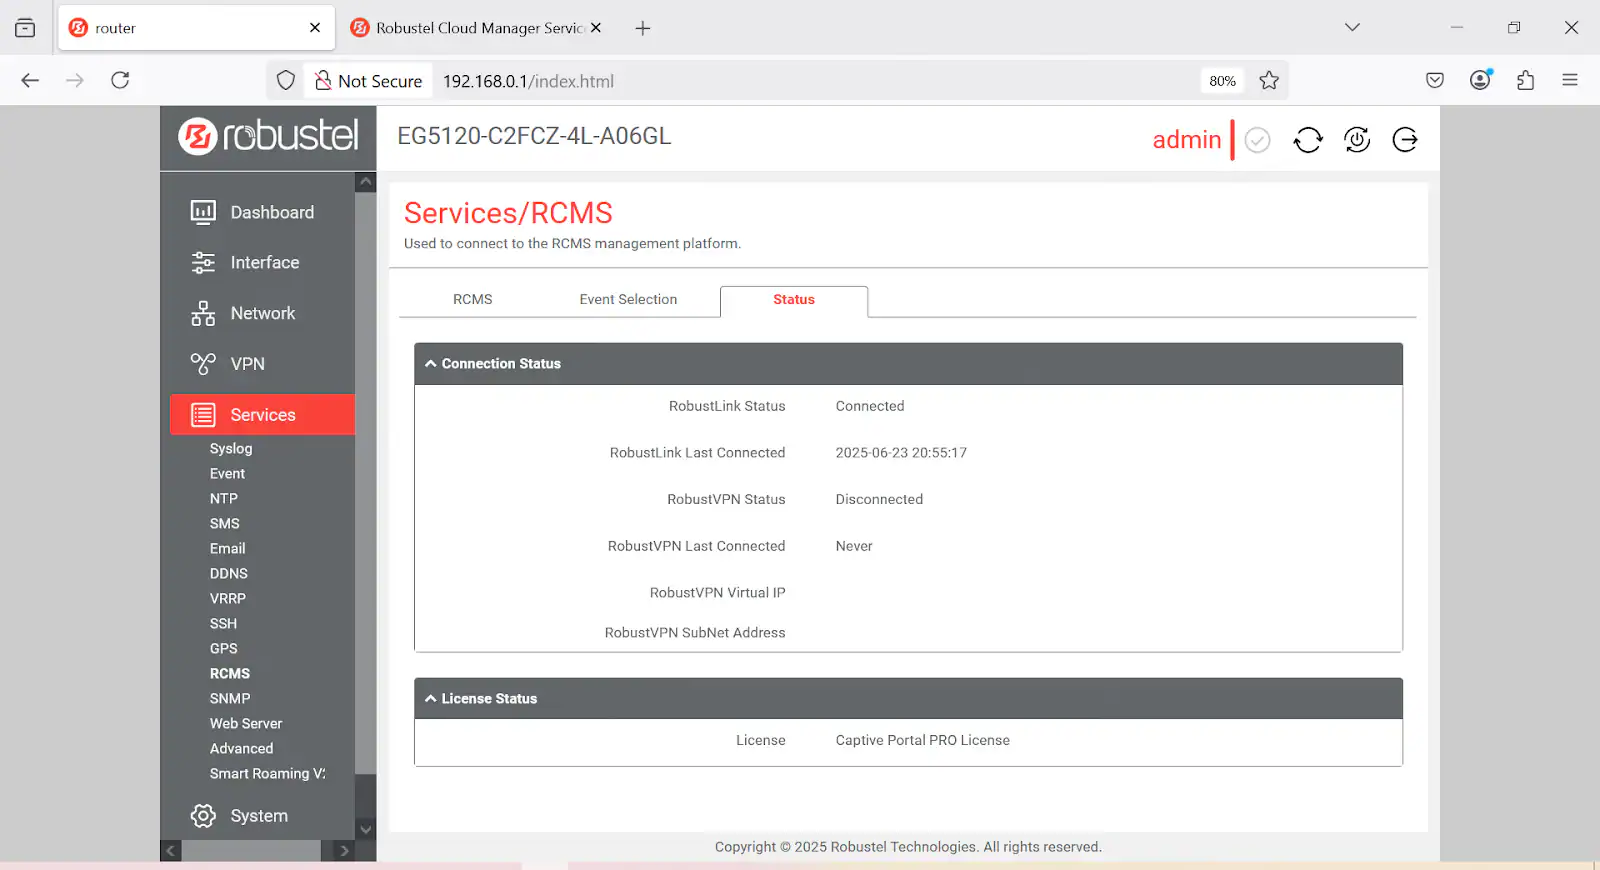Open the Firefox application menu
Screen dimensions: 1600x870
[x=1570, y=80]
